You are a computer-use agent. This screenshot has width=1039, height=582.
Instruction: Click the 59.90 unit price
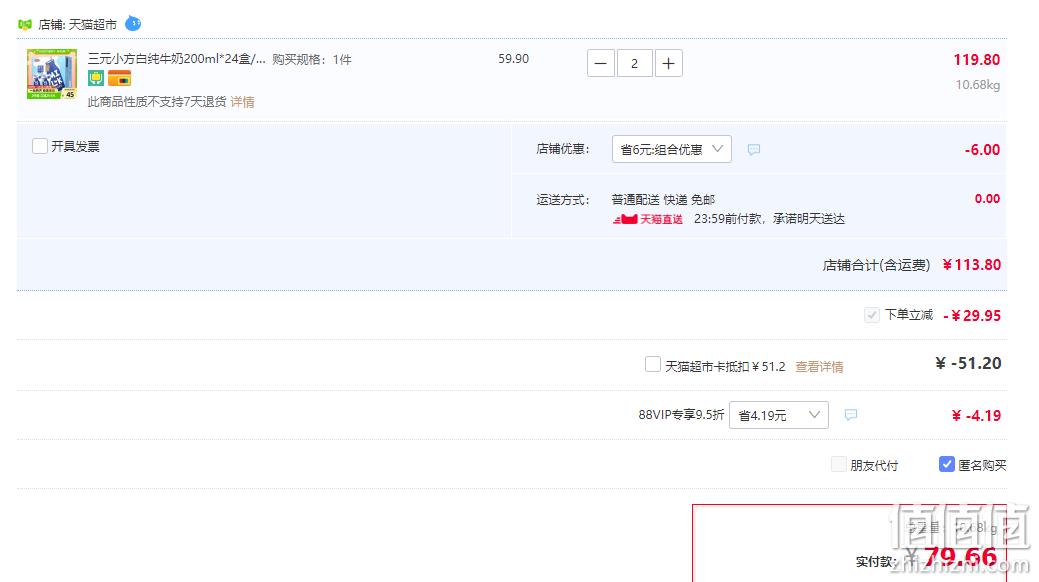point(514,59)
